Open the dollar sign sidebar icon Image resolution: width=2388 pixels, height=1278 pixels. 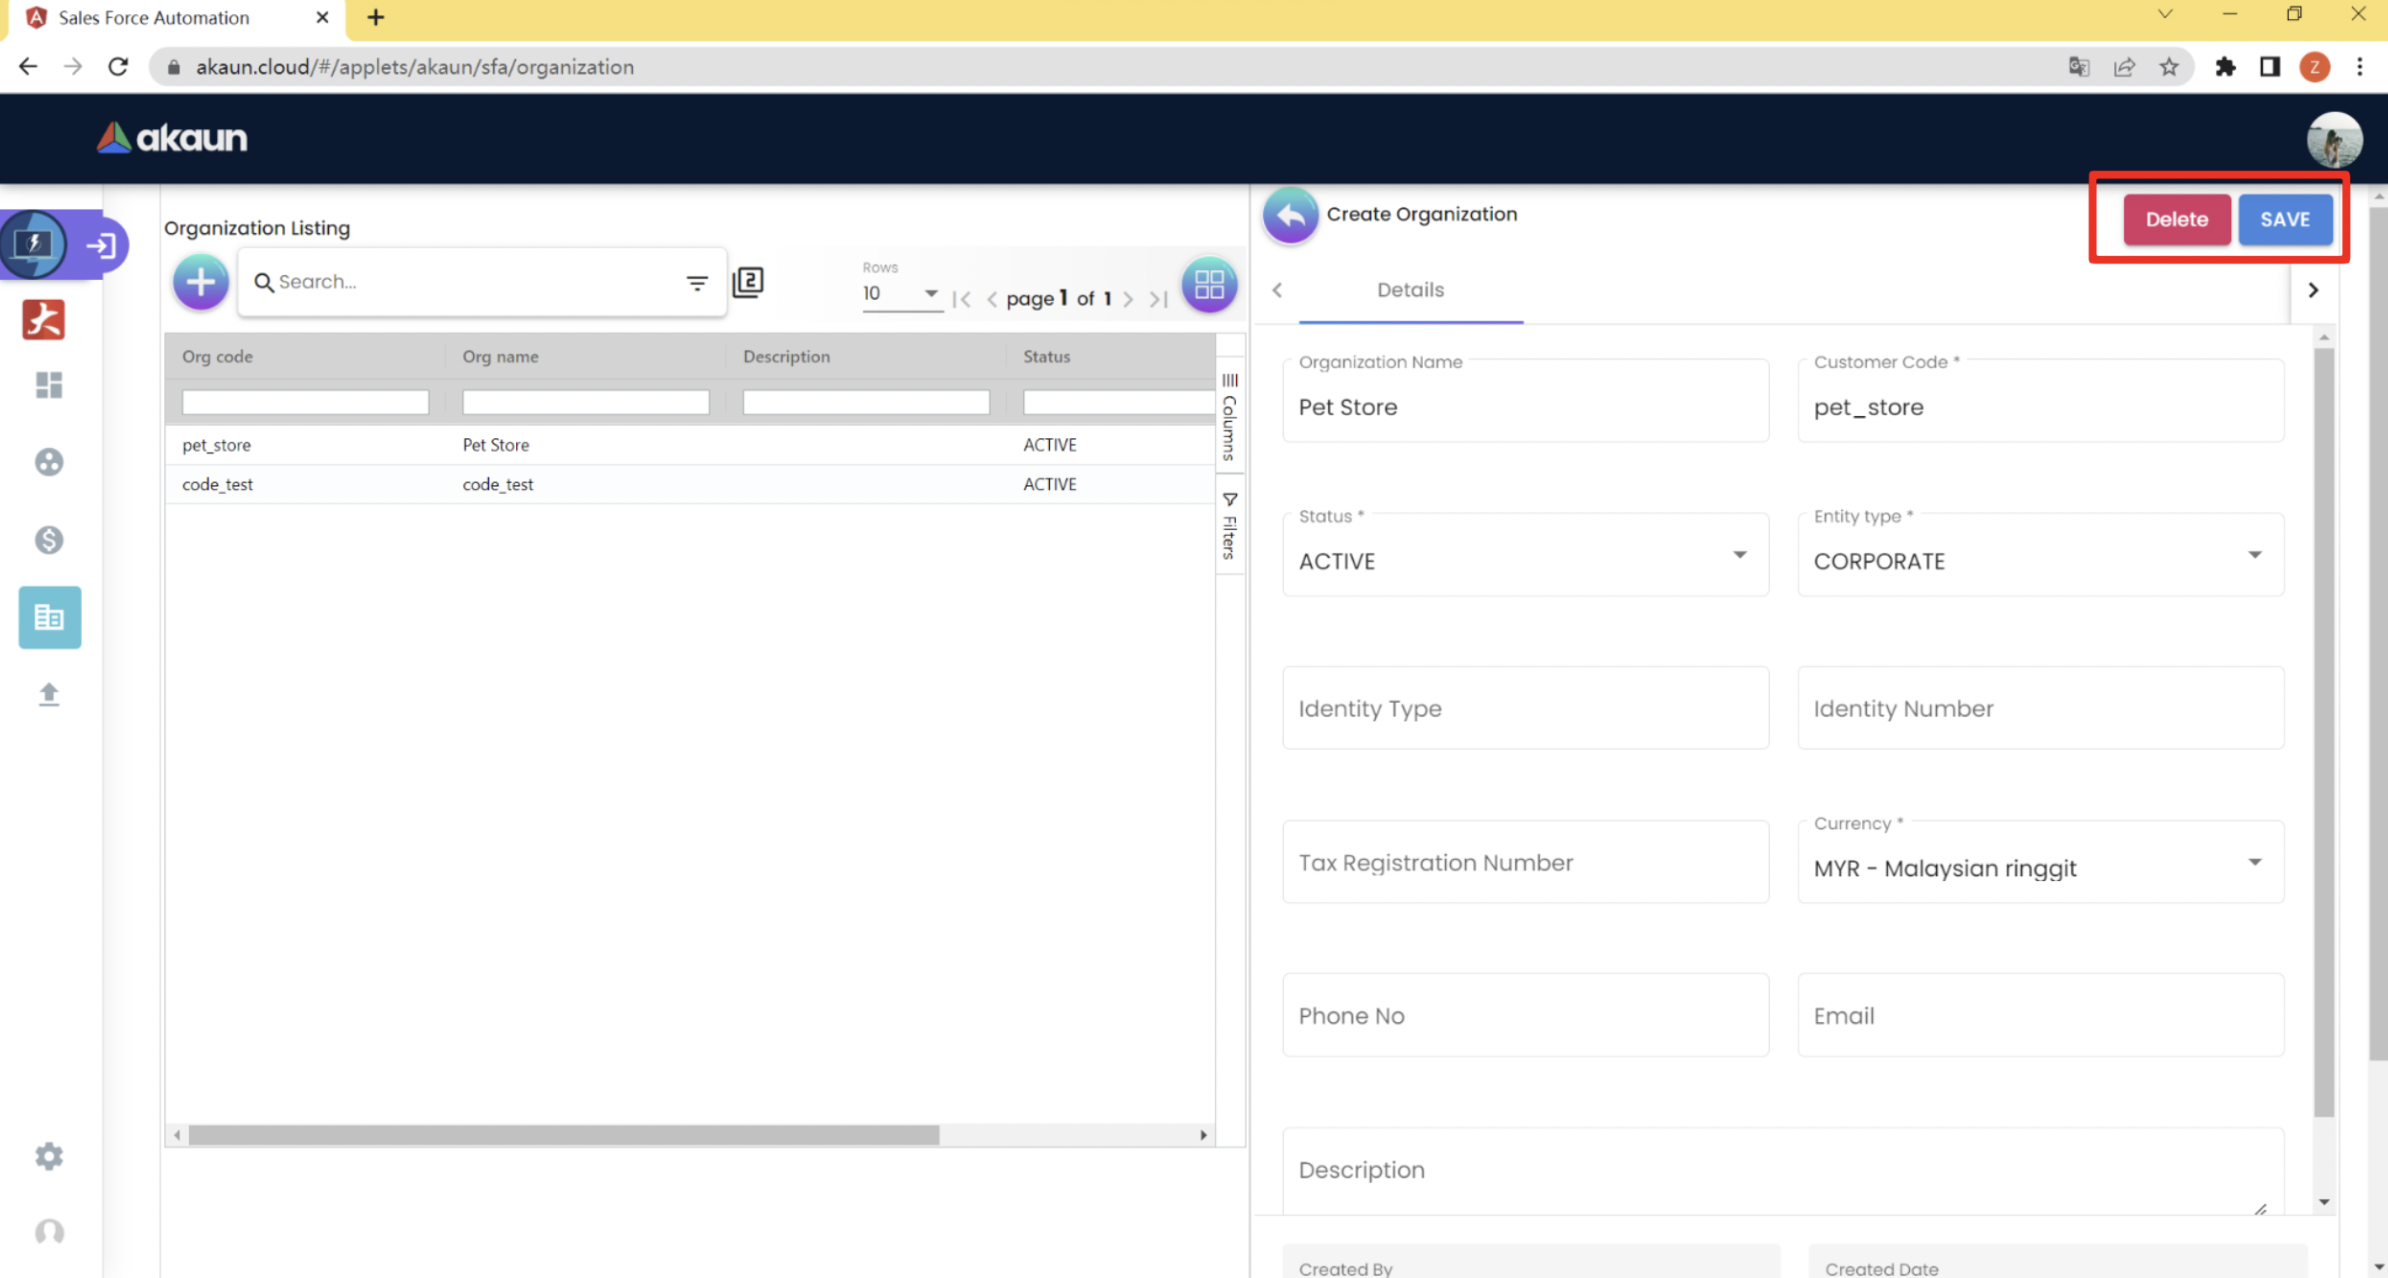(x=48, y=540)
